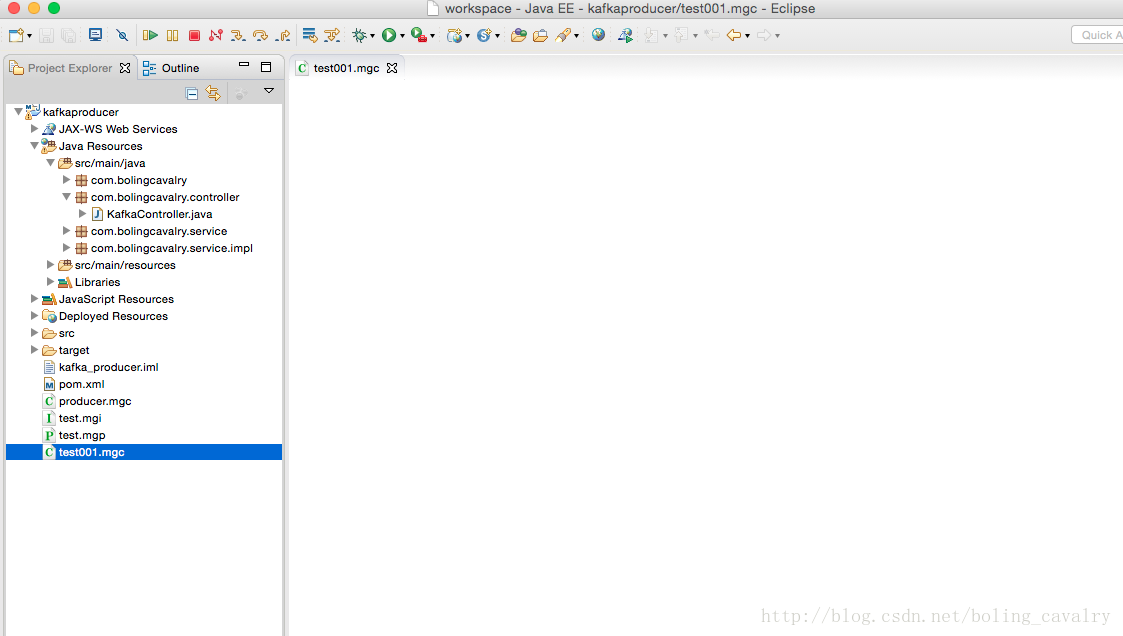
Task: Expand com.bolingcavalry package
Action: [x=66, y=180]
